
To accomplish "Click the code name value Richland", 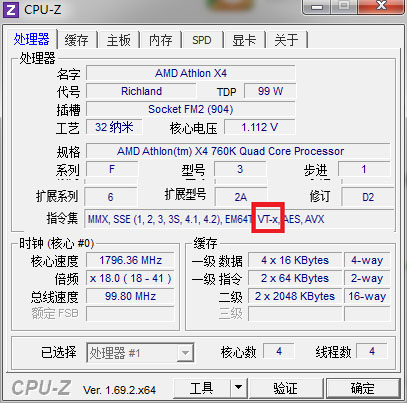I will coord(141,91).
